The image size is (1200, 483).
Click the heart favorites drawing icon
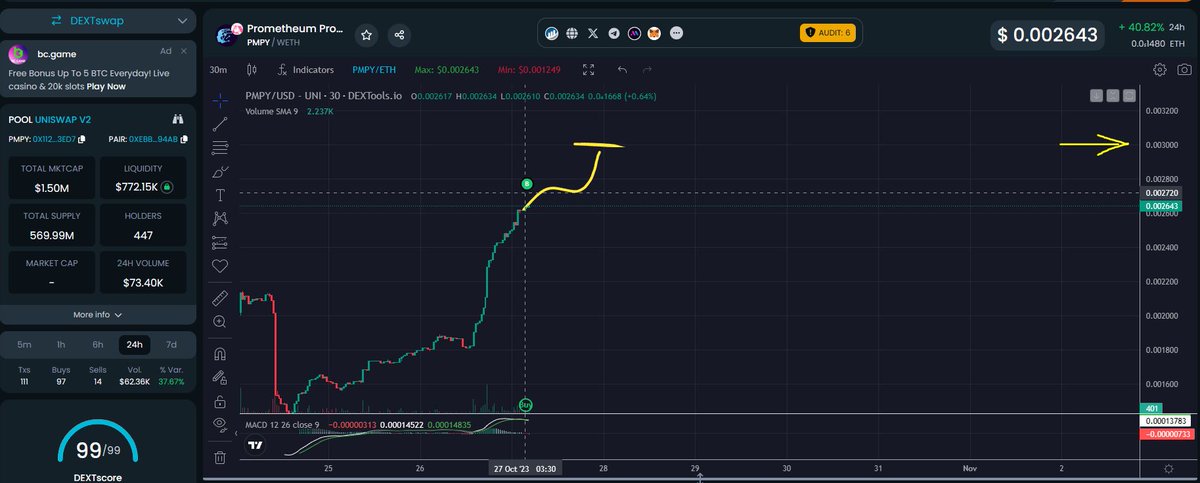tap(220, 266)
